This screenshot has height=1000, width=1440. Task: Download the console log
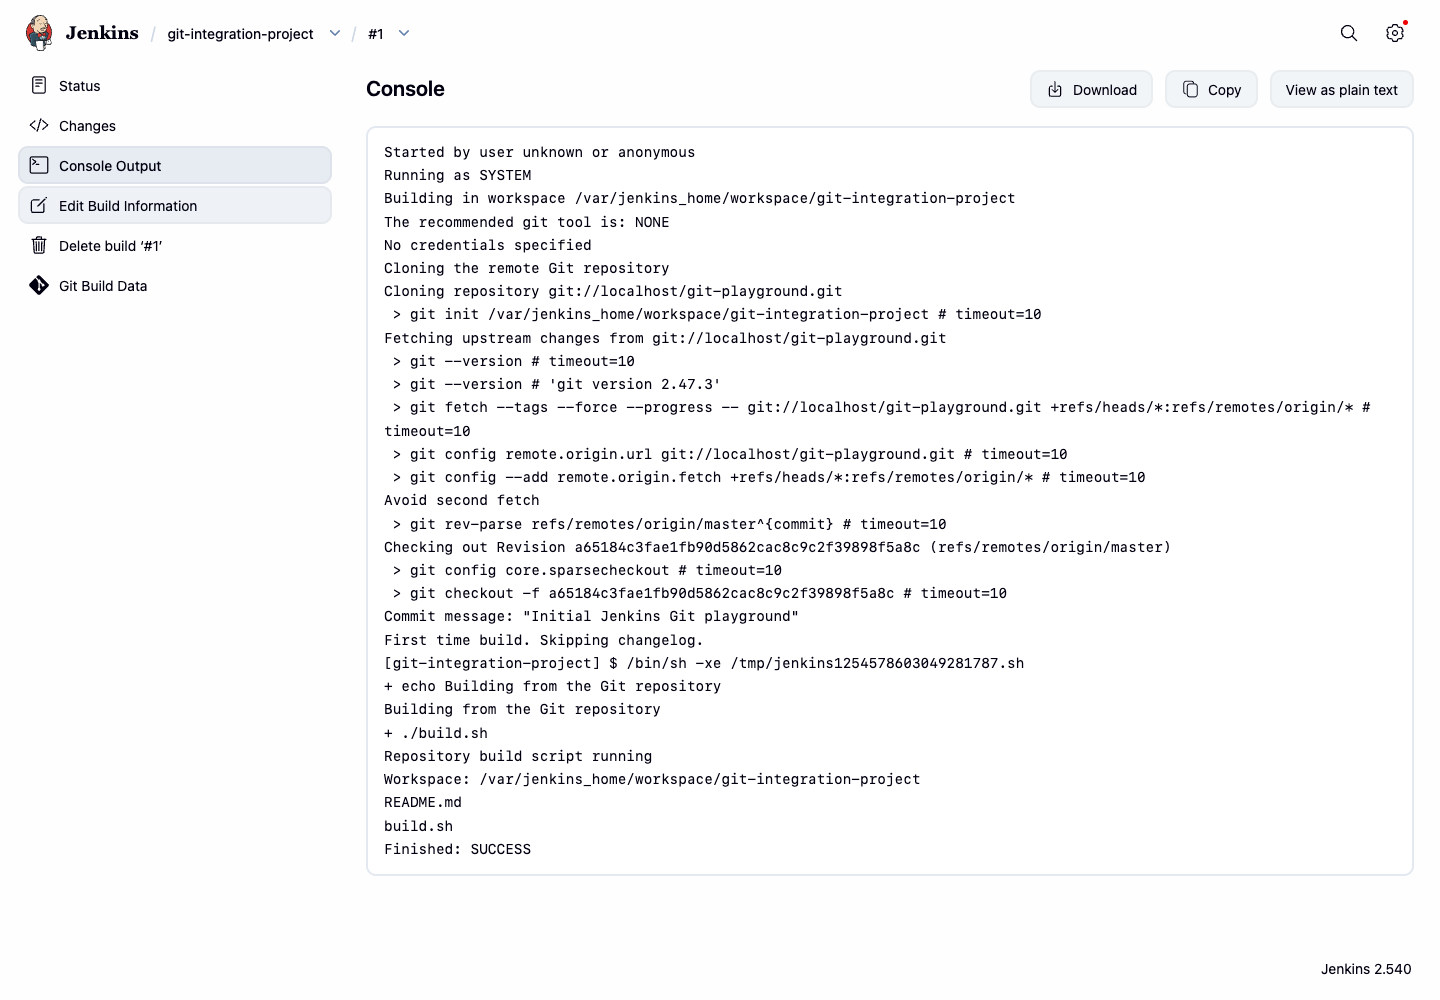click(1091, 89)
